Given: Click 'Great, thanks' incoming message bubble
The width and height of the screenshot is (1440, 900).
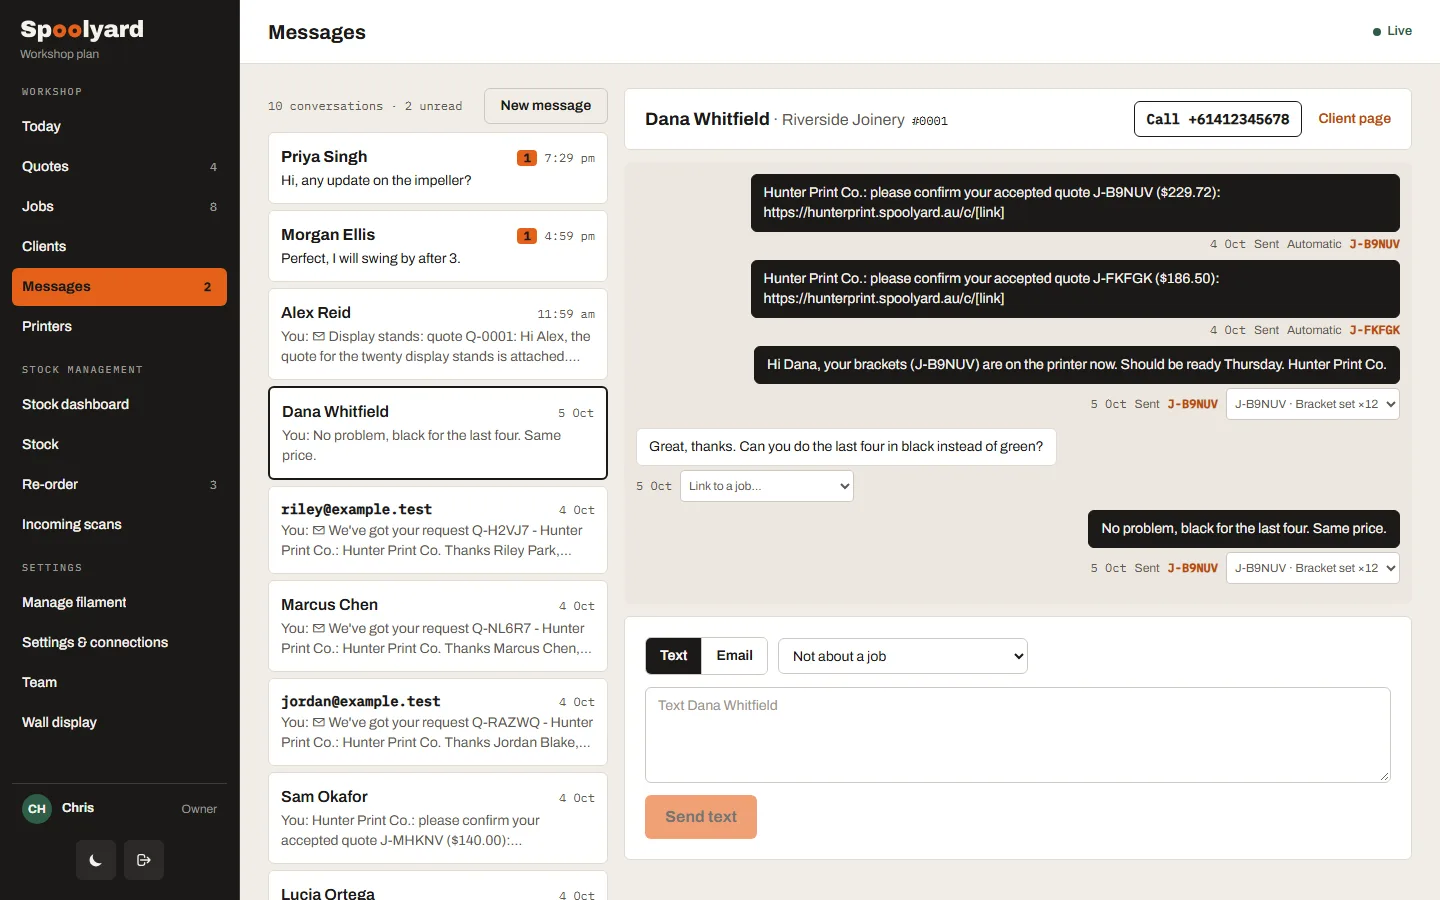Looking at the screenshot, I should pyautogui.click(x=846, y=447).
